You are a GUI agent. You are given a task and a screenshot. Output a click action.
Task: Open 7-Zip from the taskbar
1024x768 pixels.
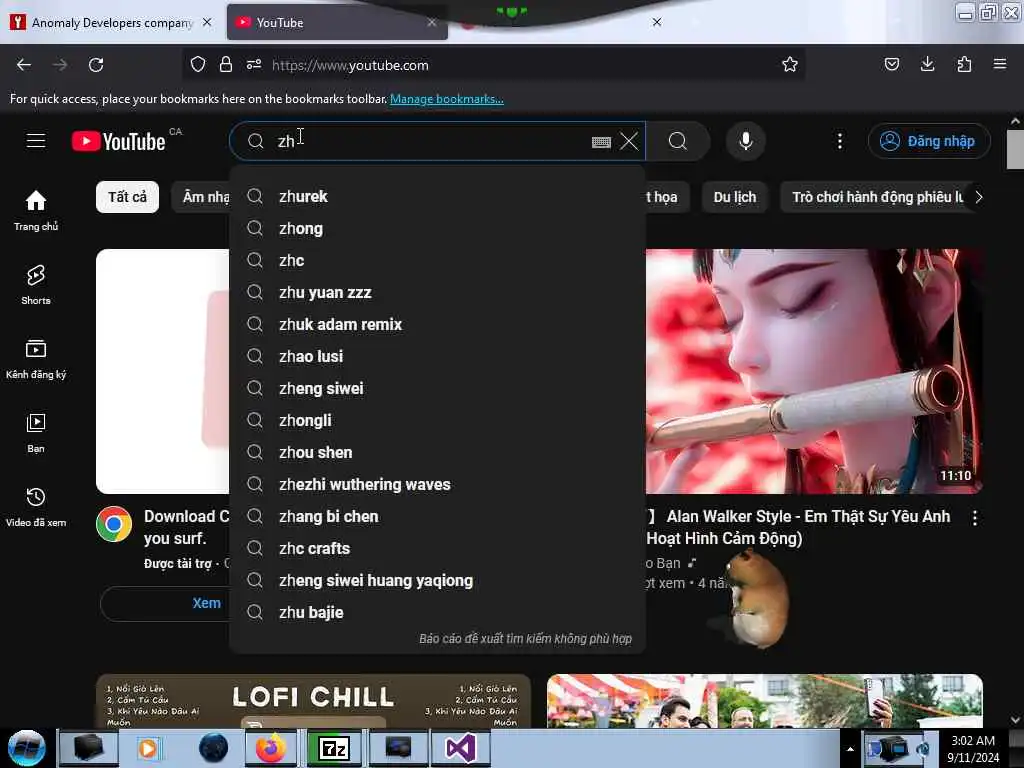coord(334,748)
